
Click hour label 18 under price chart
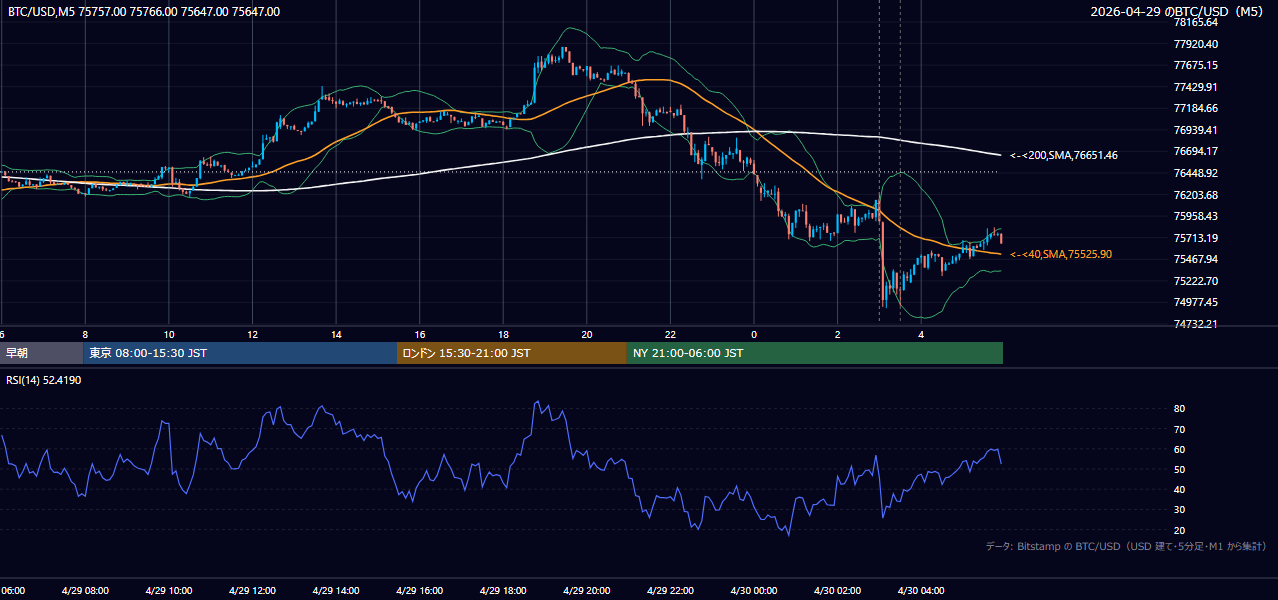(x=503, y=334)
